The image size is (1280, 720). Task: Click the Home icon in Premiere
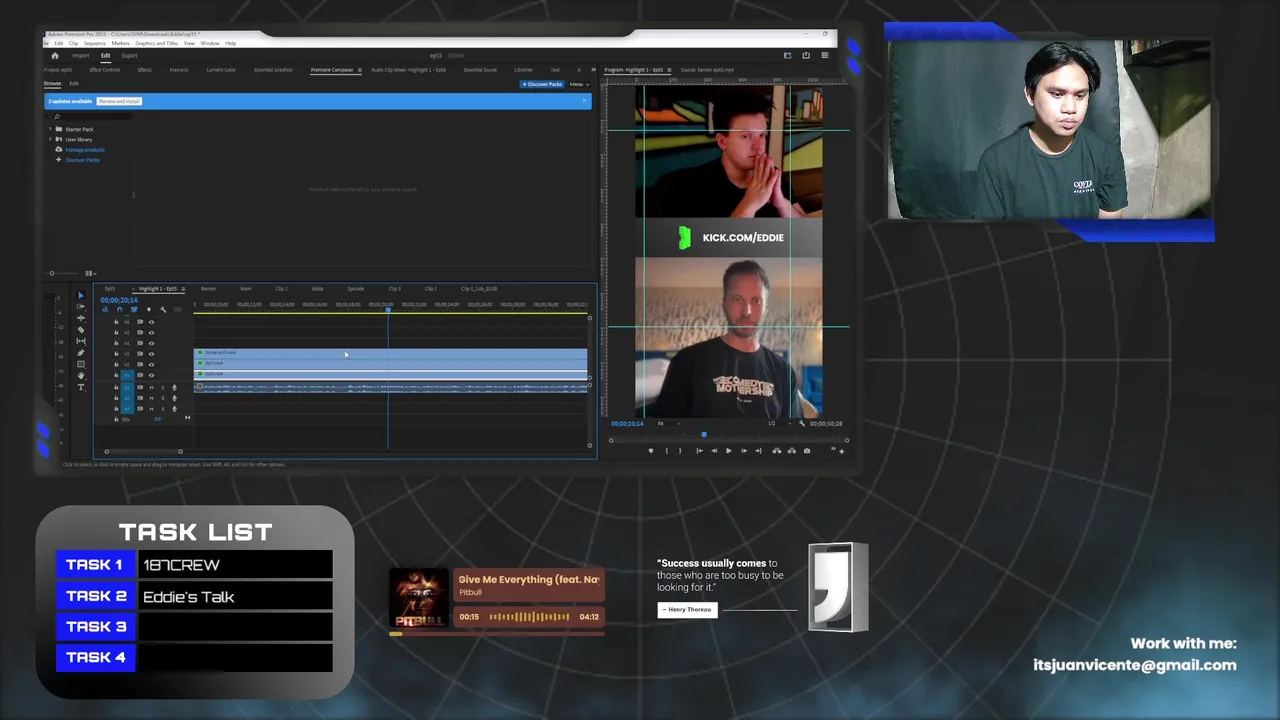(x=55, y=56)
